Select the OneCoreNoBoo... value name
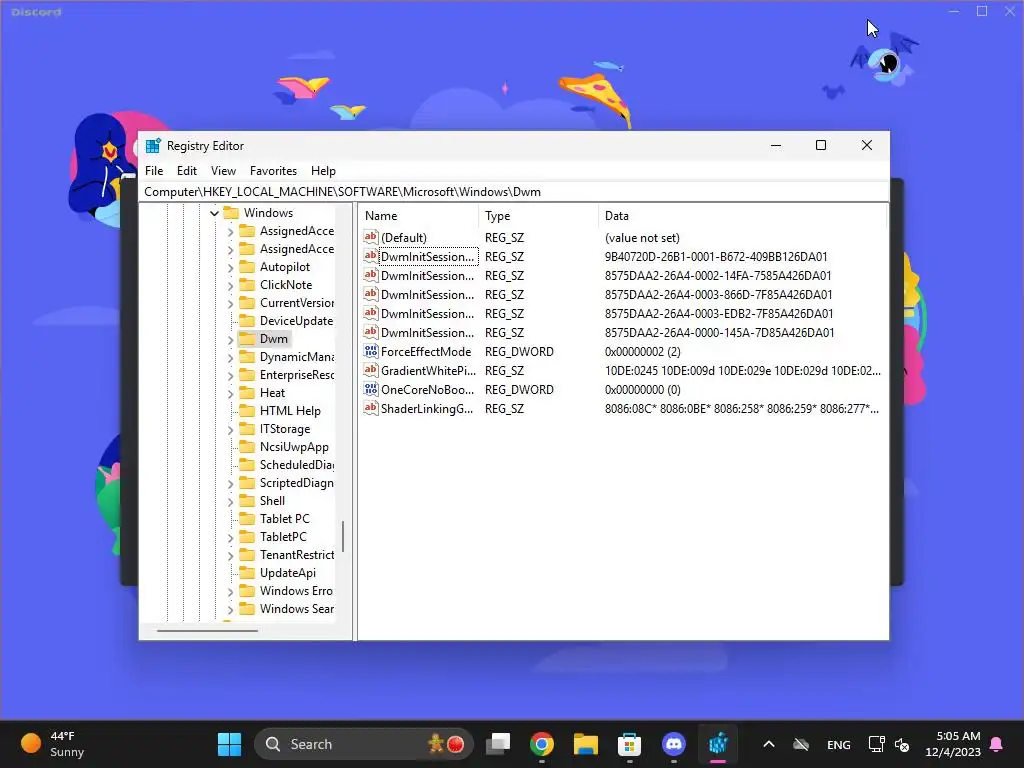The height and width of the screenshot is (768, 1024). 428,390
